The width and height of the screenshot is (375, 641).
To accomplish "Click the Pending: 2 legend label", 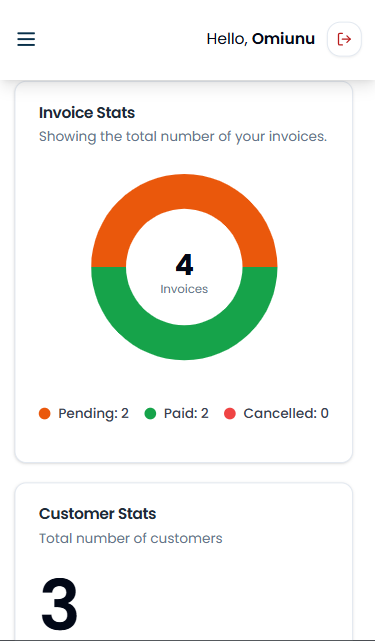I will point(93,414).
